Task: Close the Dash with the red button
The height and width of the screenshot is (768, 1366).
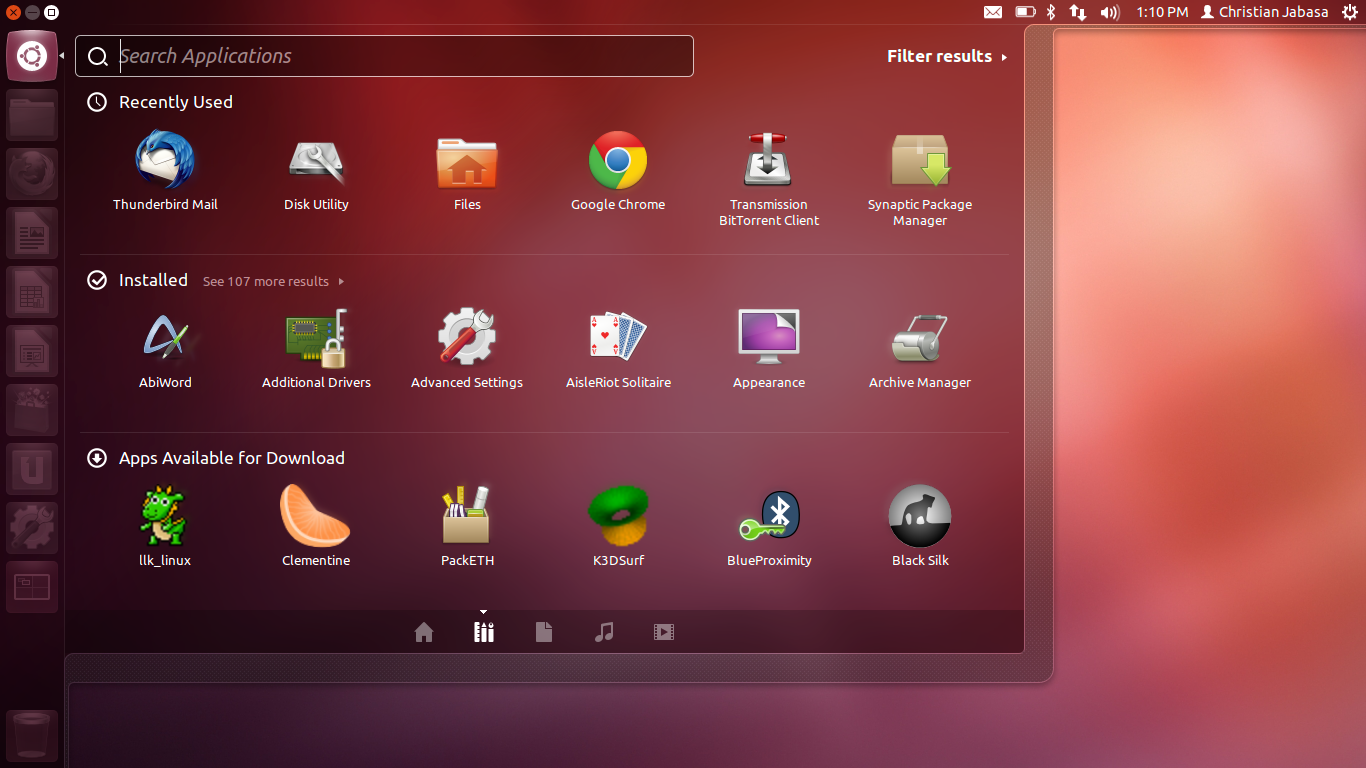Action: 14,12
